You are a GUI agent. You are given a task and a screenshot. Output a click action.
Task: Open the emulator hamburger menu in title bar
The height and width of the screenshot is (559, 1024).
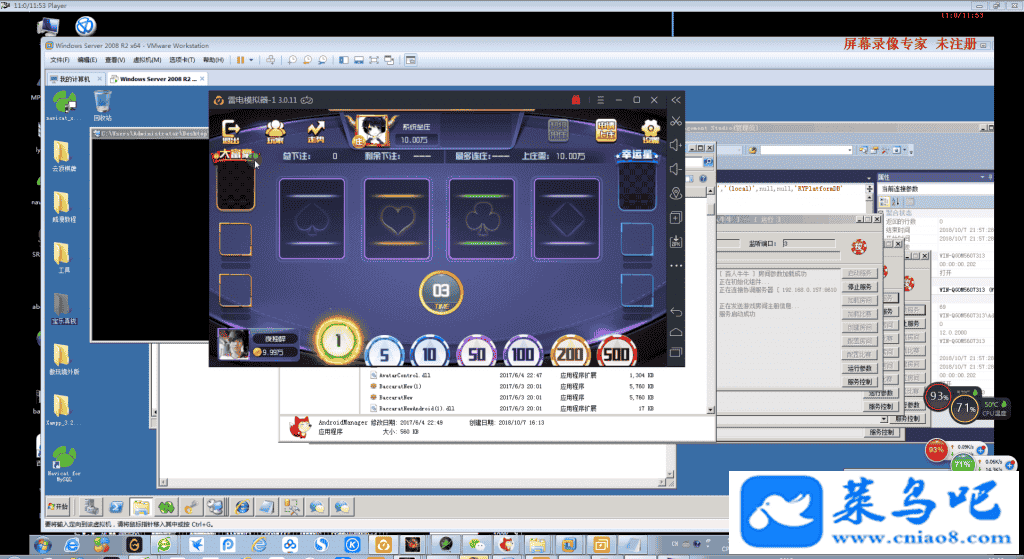tap(598, 100)
